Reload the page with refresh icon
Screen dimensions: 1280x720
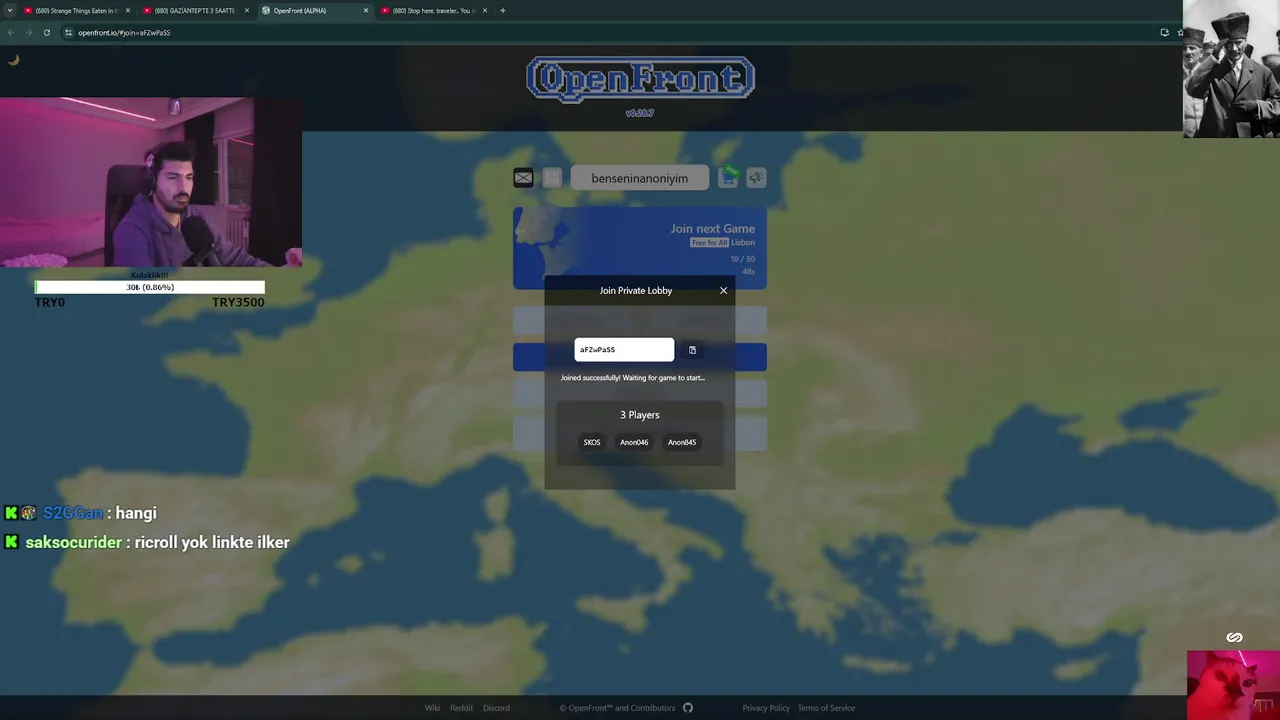[x=47, y=32]
